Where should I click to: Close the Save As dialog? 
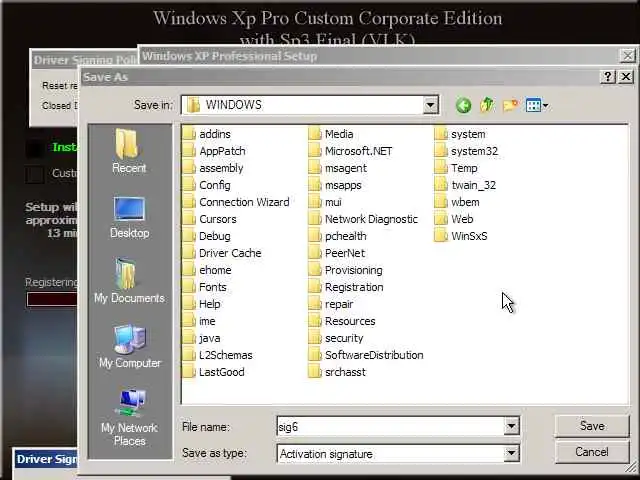click(x=626, y=77)
